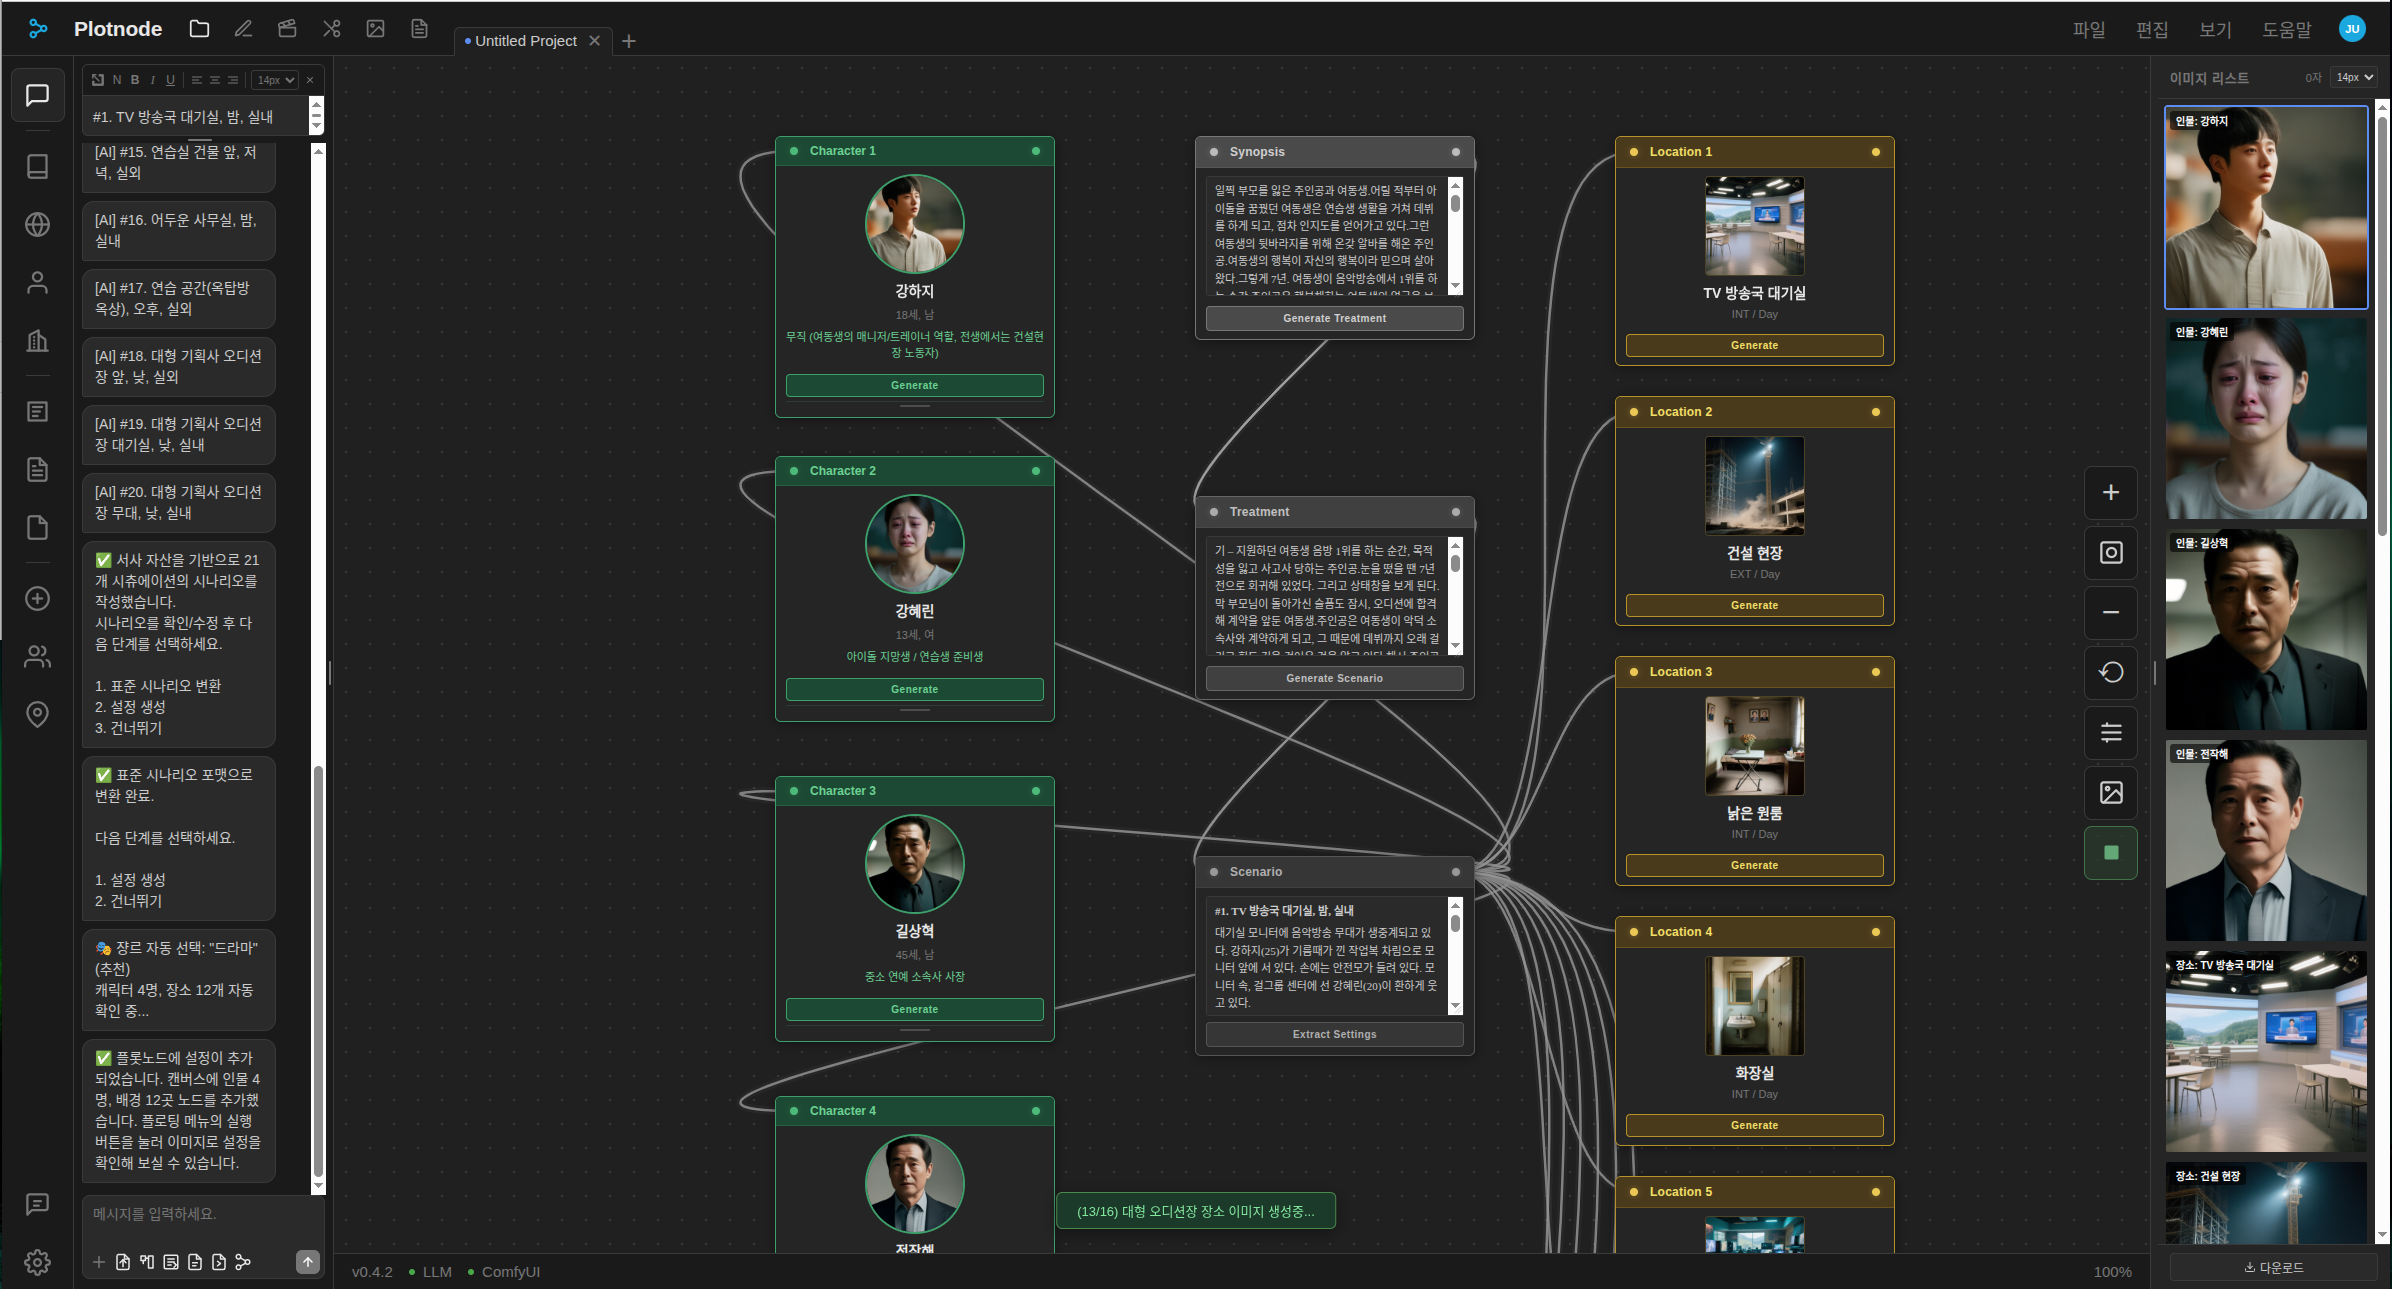Click the fit view canvas button

2111,553
